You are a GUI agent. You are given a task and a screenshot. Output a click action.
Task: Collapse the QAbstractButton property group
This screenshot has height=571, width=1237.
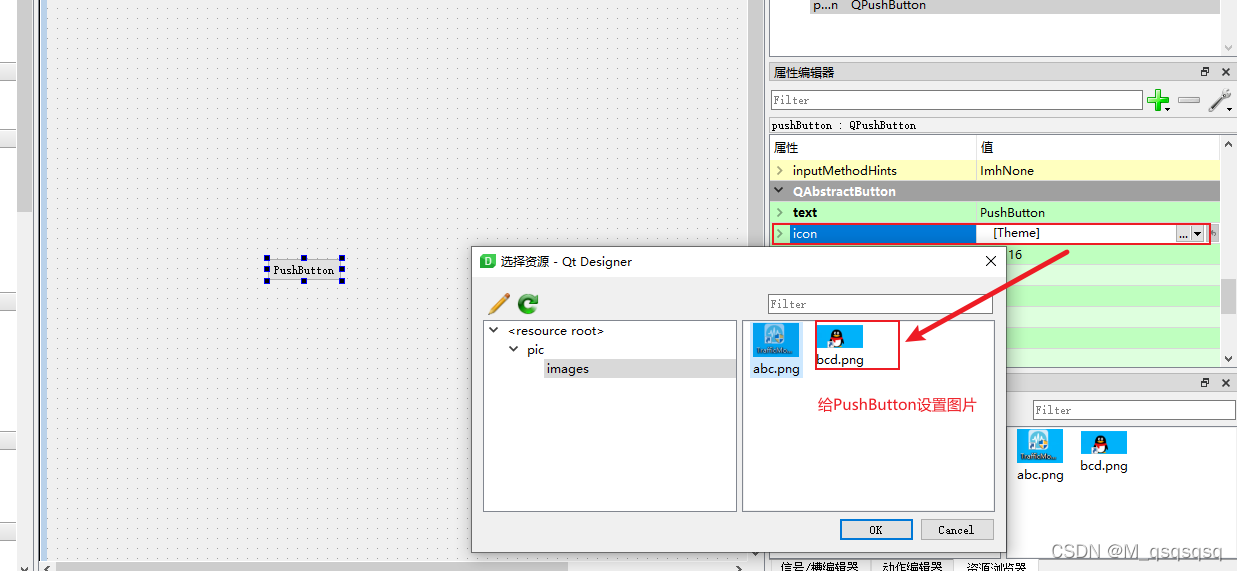click(x=779, y=191)
